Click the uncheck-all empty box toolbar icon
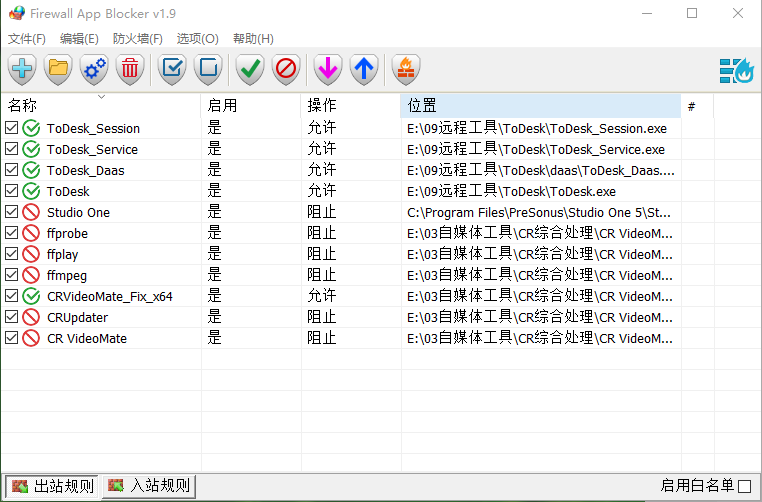Image resolution: width=762 pixels, height=502 pixels. click(208, 69)
